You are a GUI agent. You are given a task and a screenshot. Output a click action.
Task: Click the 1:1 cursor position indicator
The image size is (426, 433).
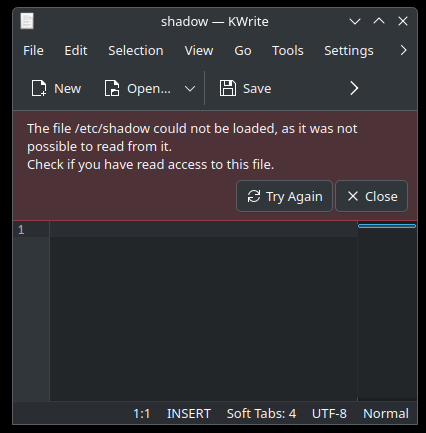(142, 414)
